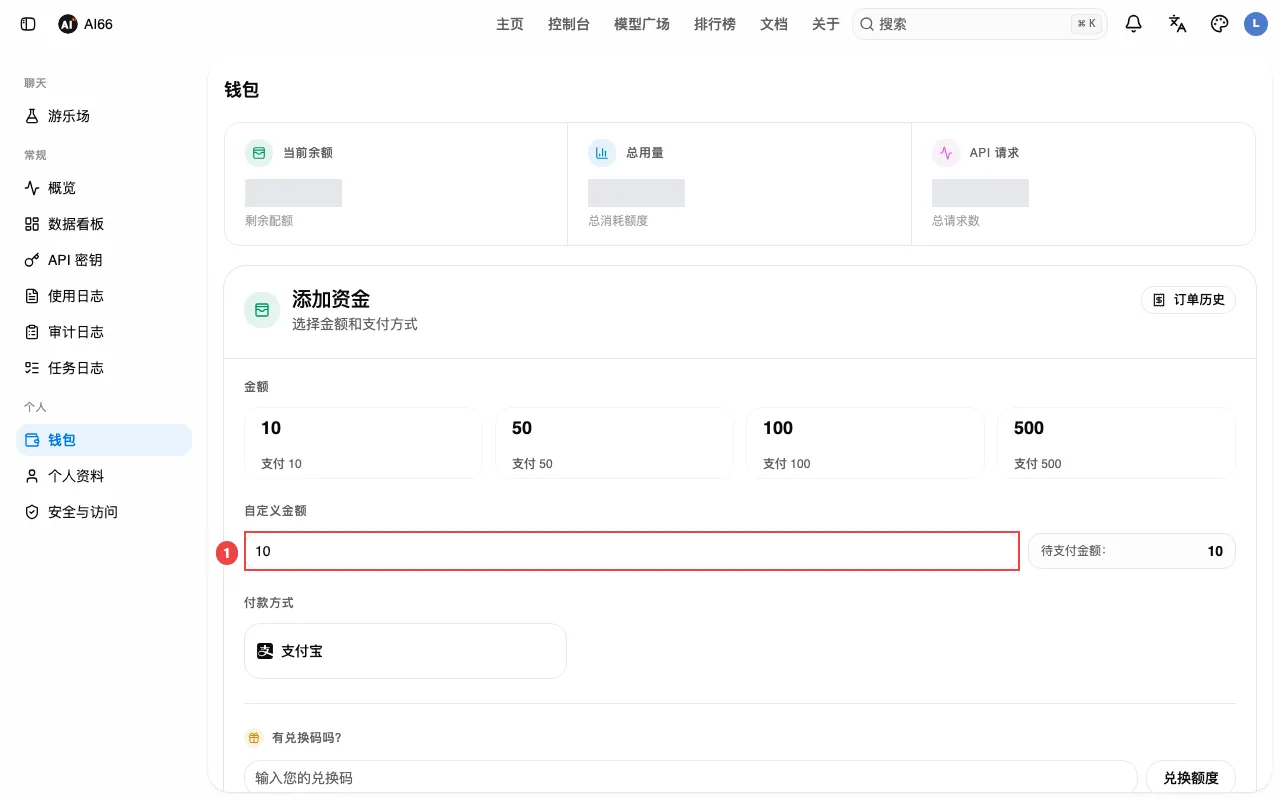View 使用日志 in the sidebar
This screenshot has height=800, width=1280.
coord(104,296)
